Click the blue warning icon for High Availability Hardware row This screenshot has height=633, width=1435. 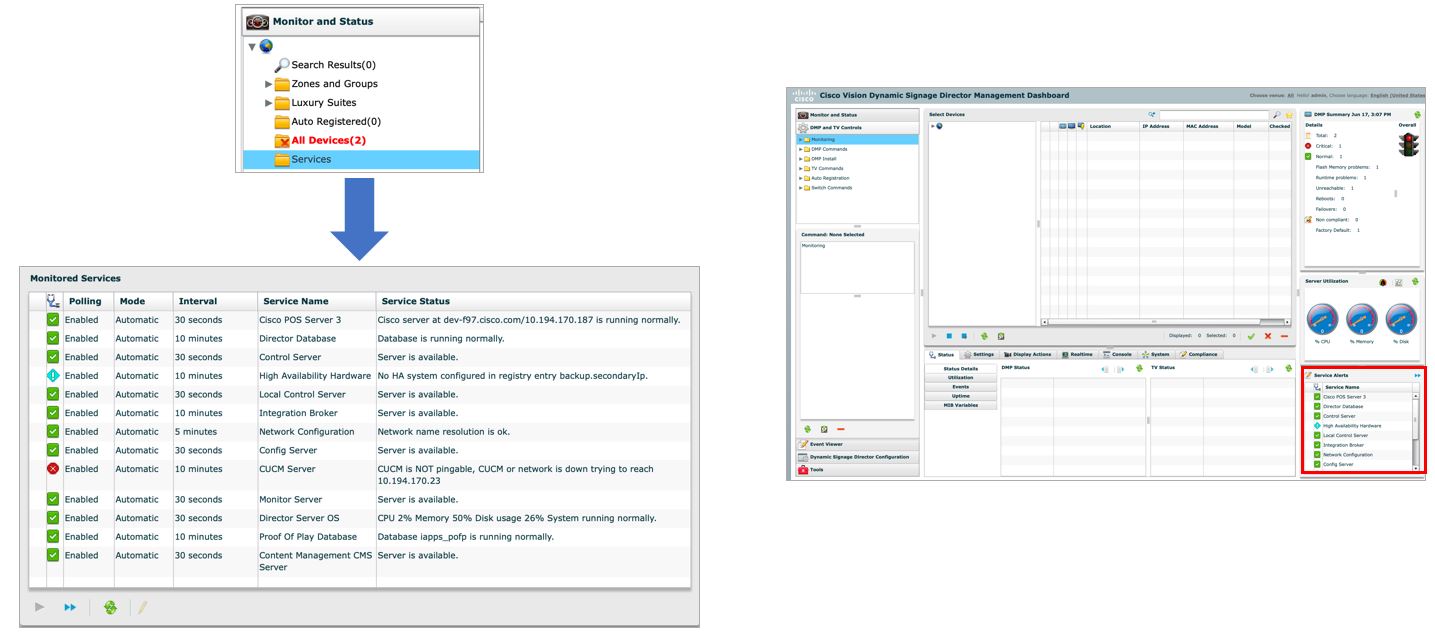click(53, 376)
